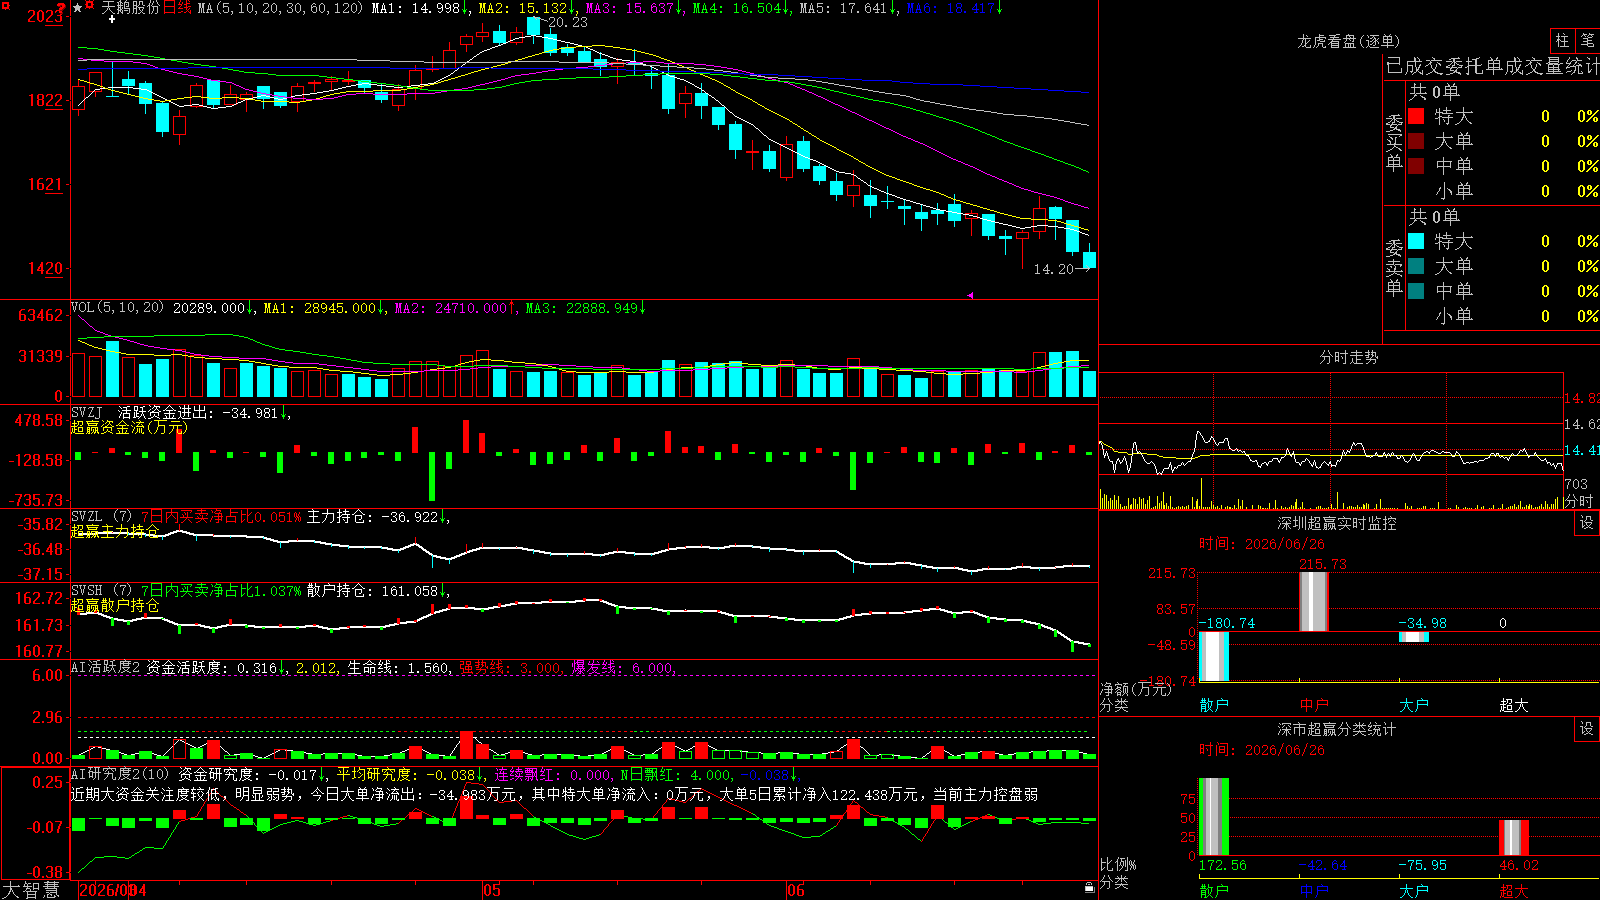Click the 时间 date in 深市超赢分类统计
The image size is (1600, 900).
1262,750
